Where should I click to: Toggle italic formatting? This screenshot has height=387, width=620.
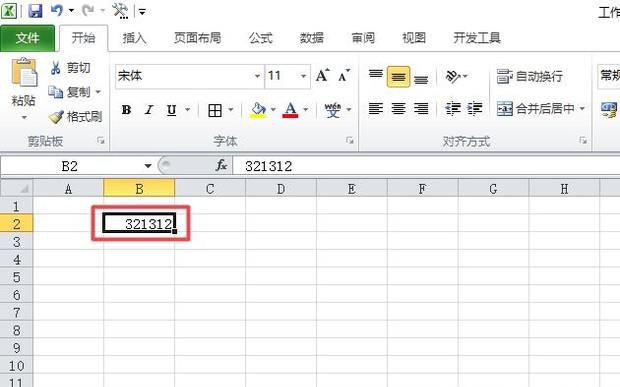[149, 110]
